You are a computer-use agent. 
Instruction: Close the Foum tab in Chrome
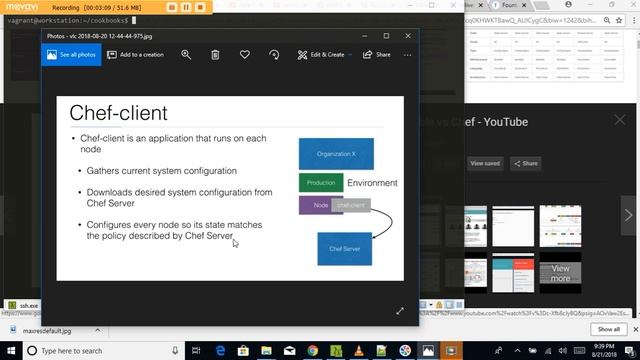(x=524, y=5)
